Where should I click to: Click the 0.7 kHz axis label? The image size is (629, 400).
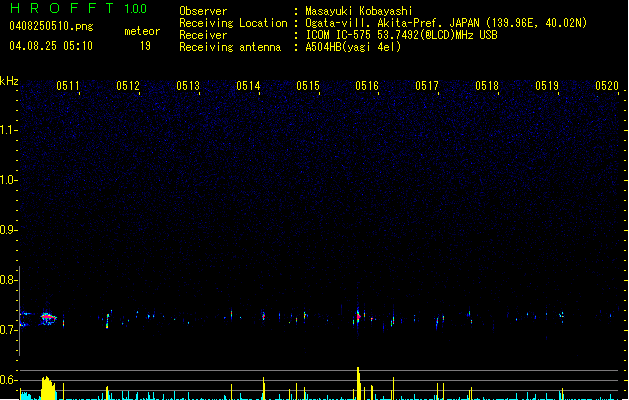pyautogui.click(x=8, y=330)
